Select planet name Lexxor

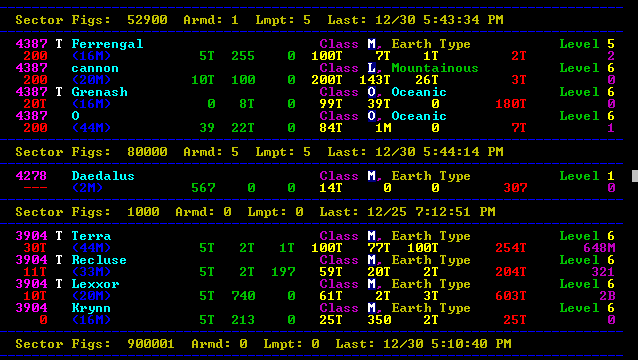[x=95, y=284]
